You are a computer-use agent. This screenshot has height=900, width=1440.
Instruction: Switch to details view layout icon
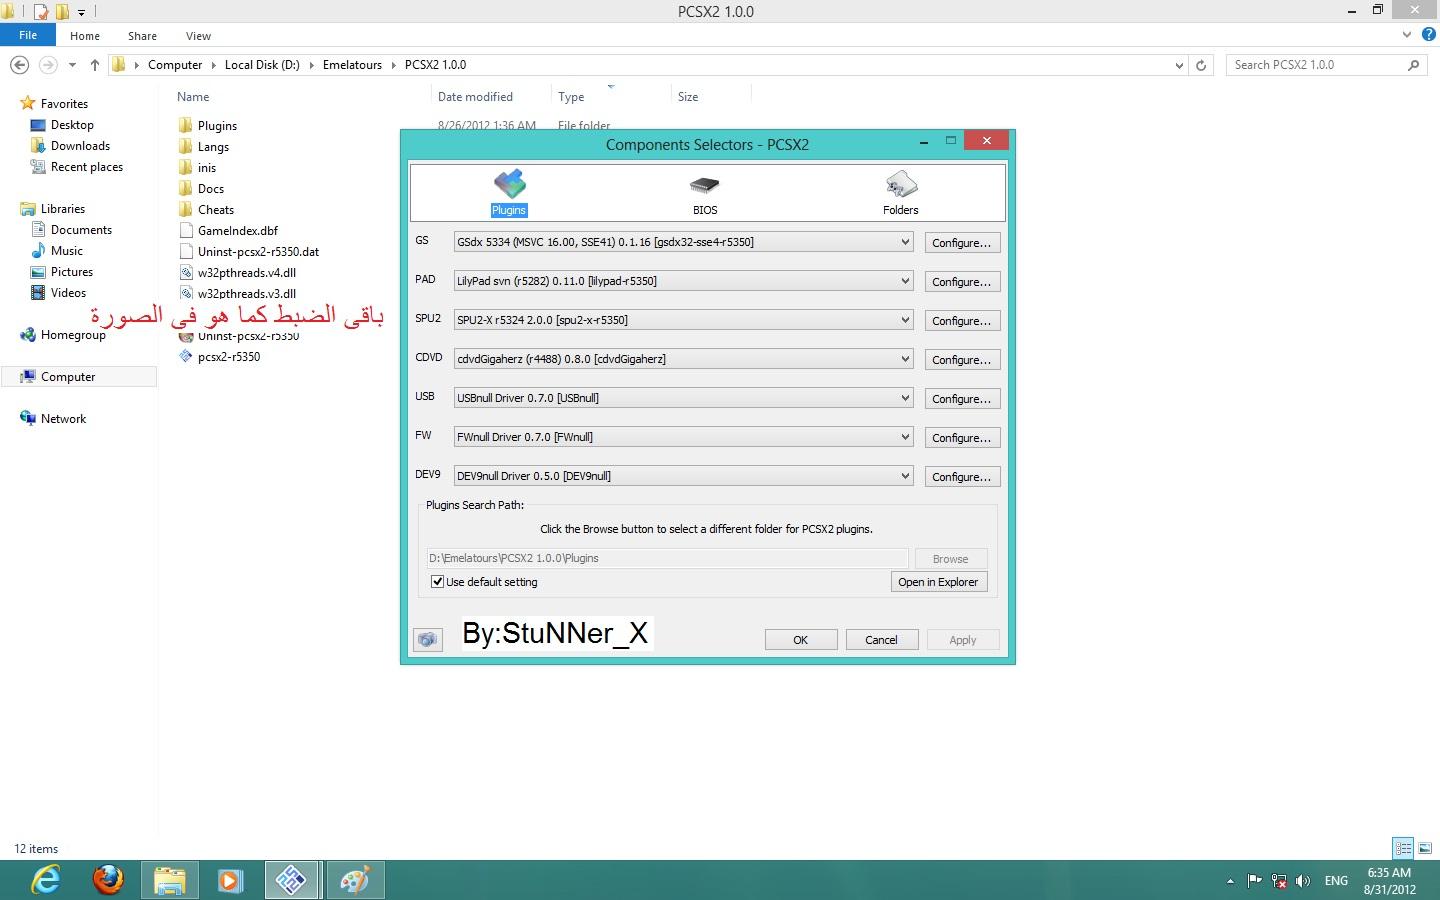tap(1403, 848)
